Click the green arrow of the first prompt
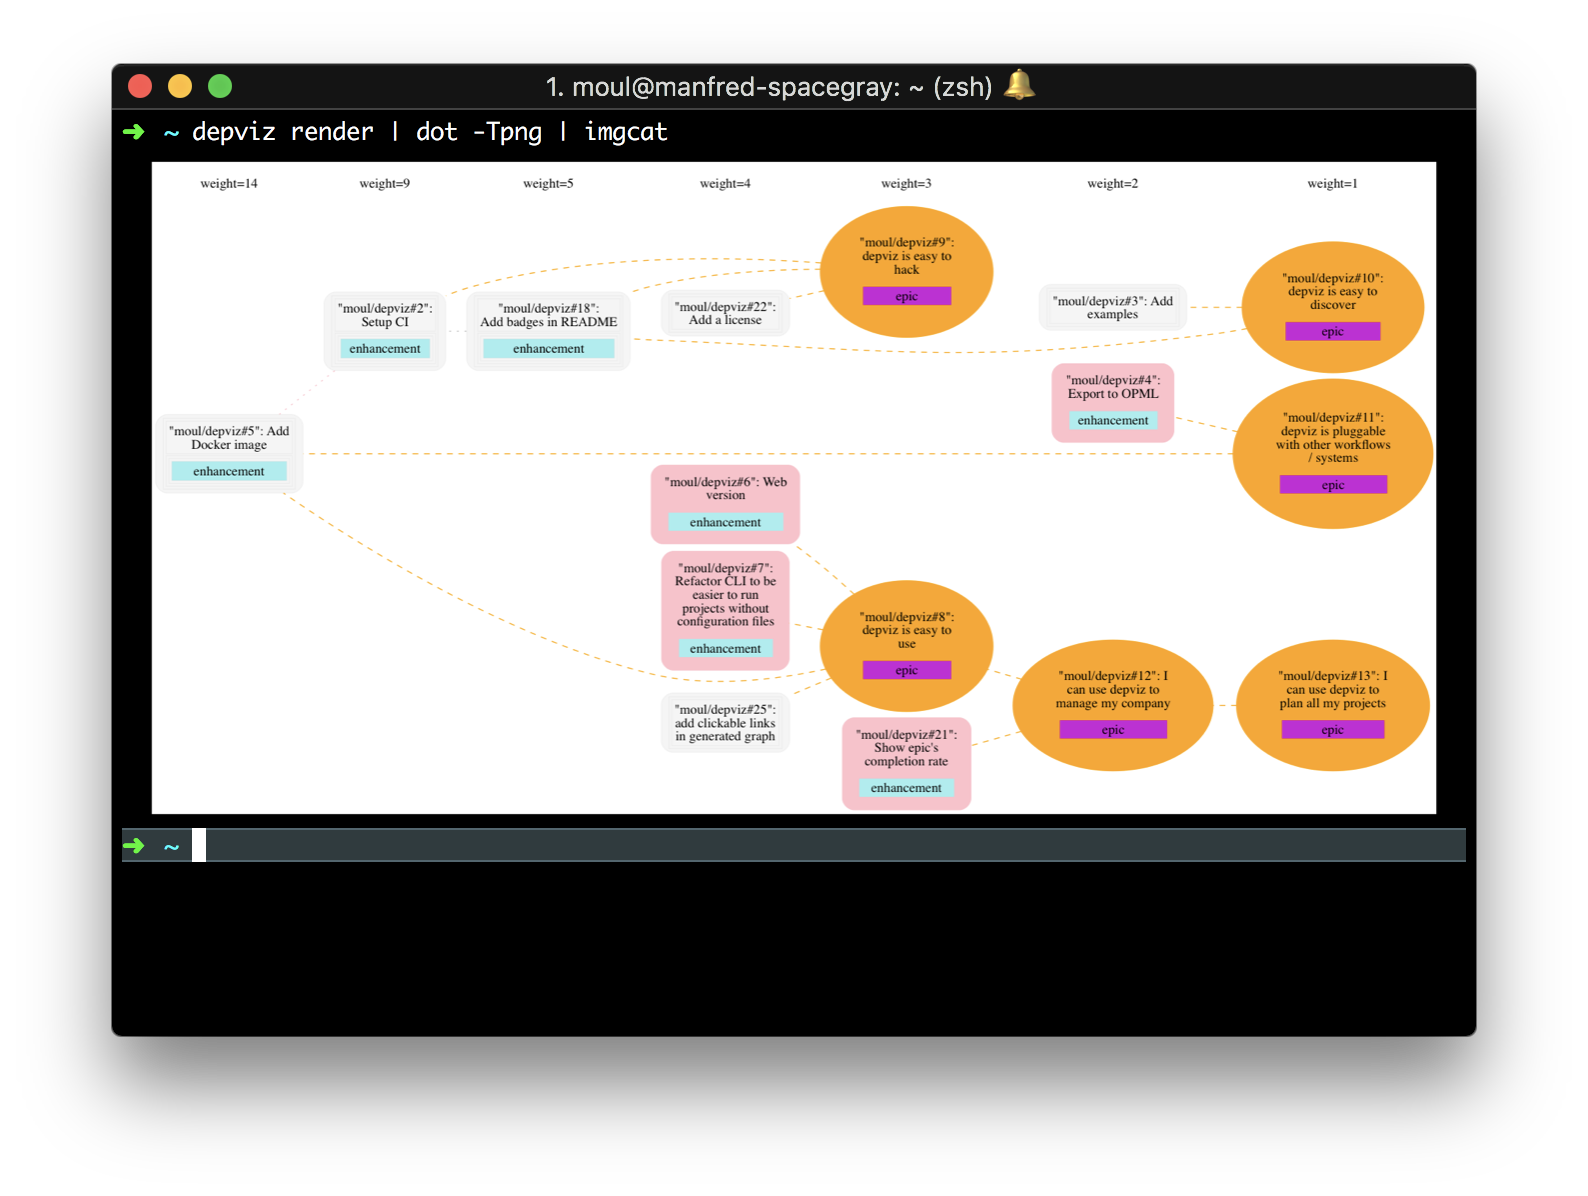 (x=133, y=132)
